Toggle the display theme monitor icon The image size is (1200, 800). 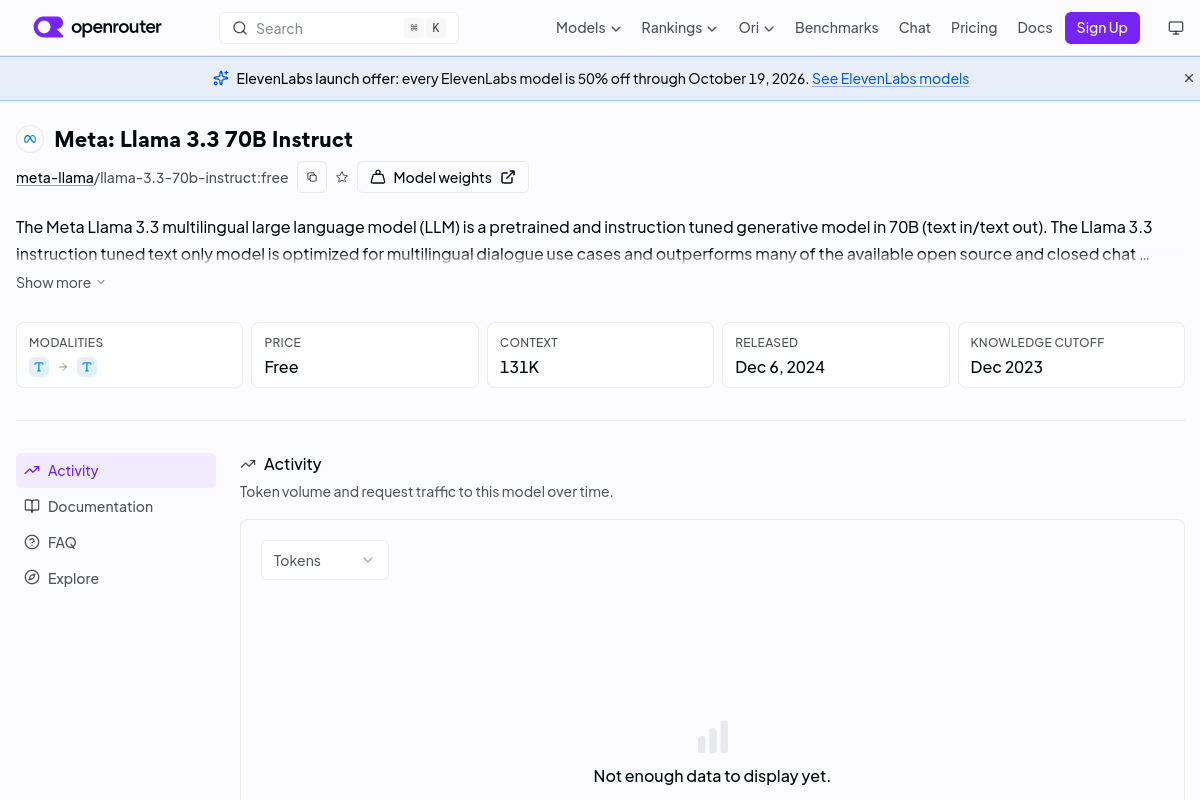click(1176, 28)
